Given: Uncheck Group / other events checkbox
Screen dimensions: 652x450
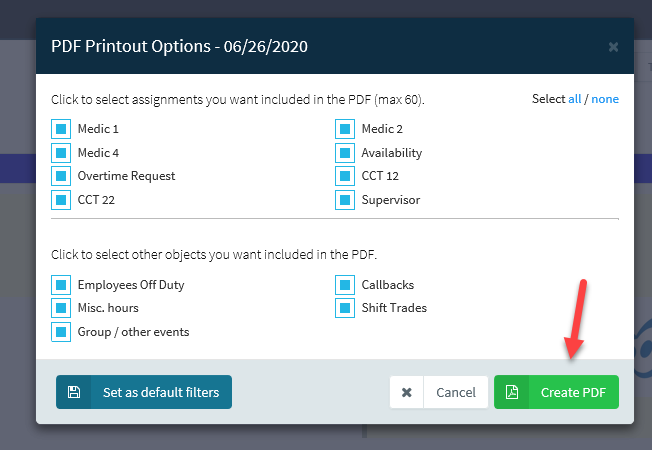Looking at the screenshot, I should 61,332.
